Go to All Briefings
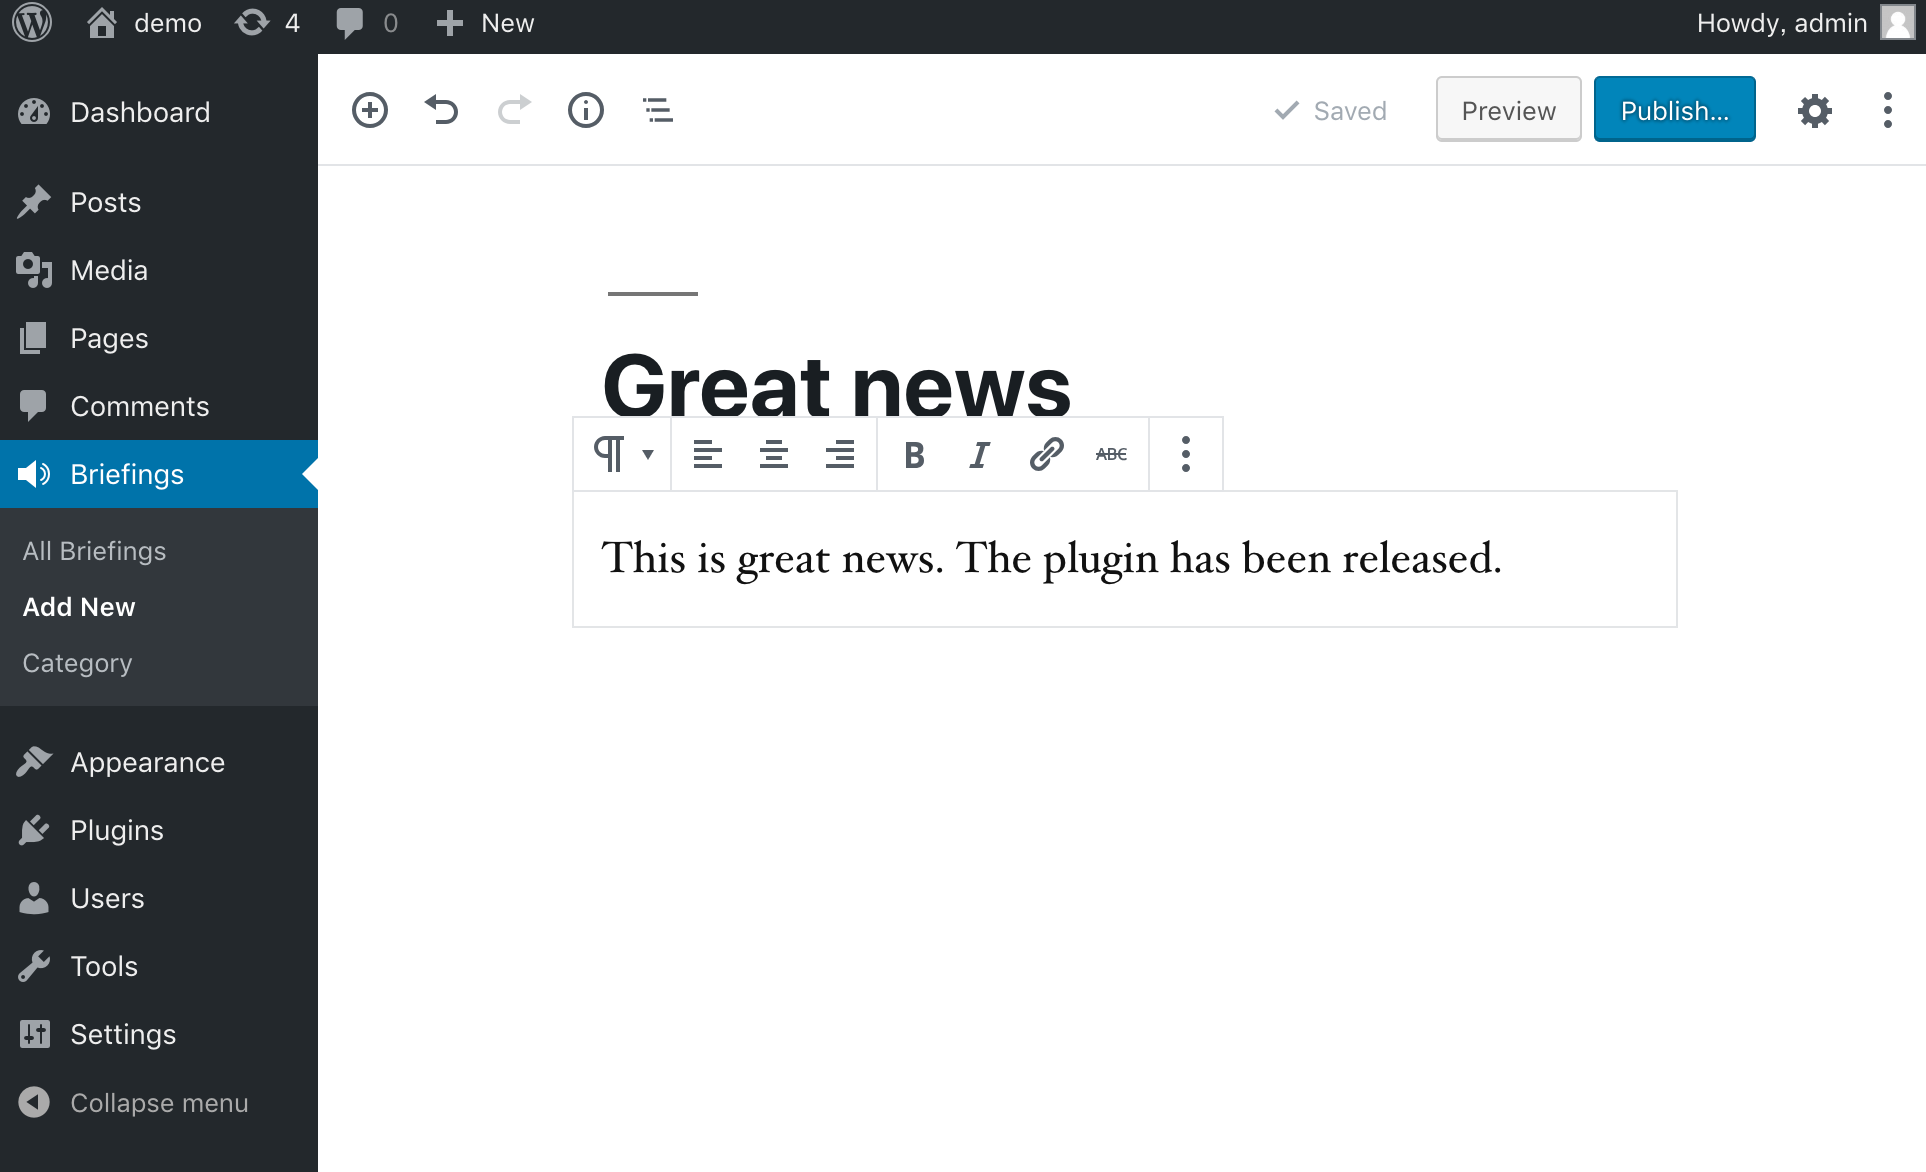The width and height of the screenshot is (1926, 1172). [x=94, y=550]
